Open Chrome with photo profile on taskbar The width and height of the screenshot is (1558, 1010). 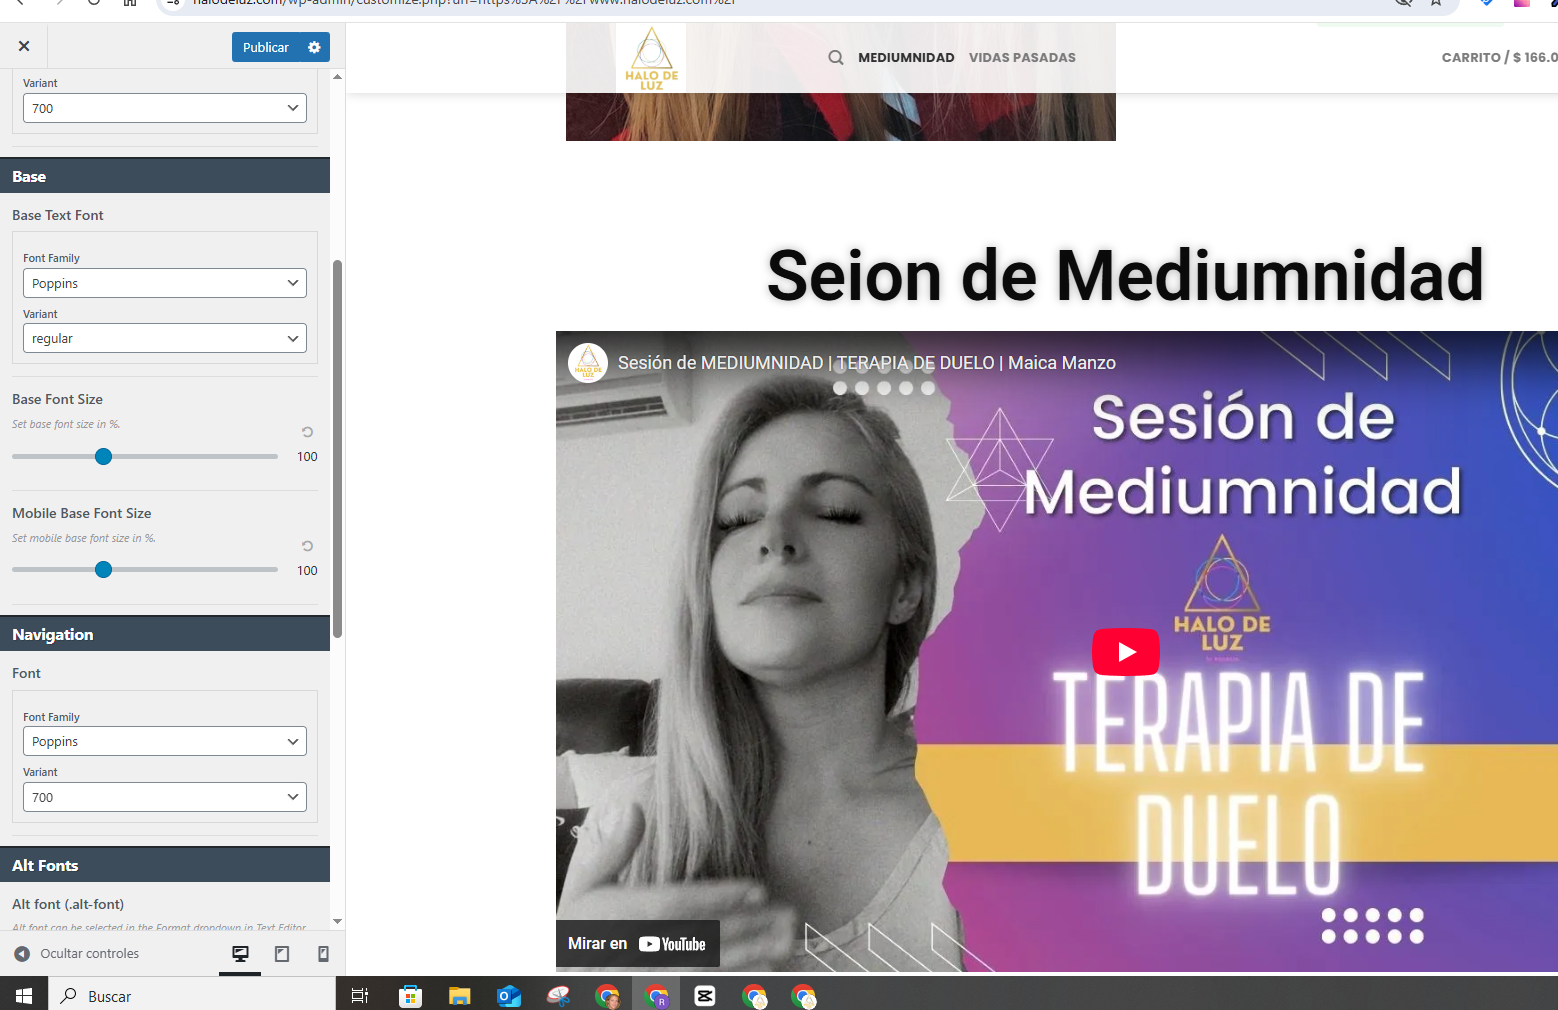[607, 996]
